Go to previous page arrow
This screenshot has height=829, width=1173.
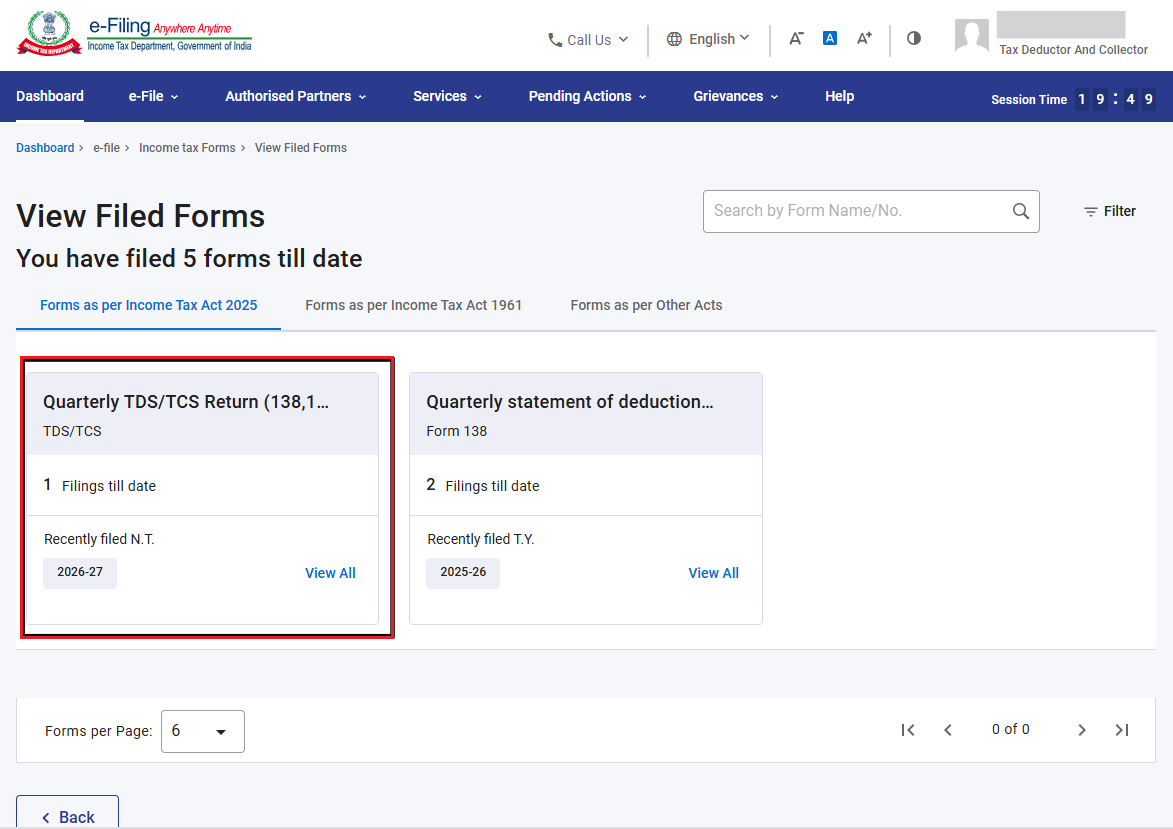pyautogui.click(x=948, y=730)
